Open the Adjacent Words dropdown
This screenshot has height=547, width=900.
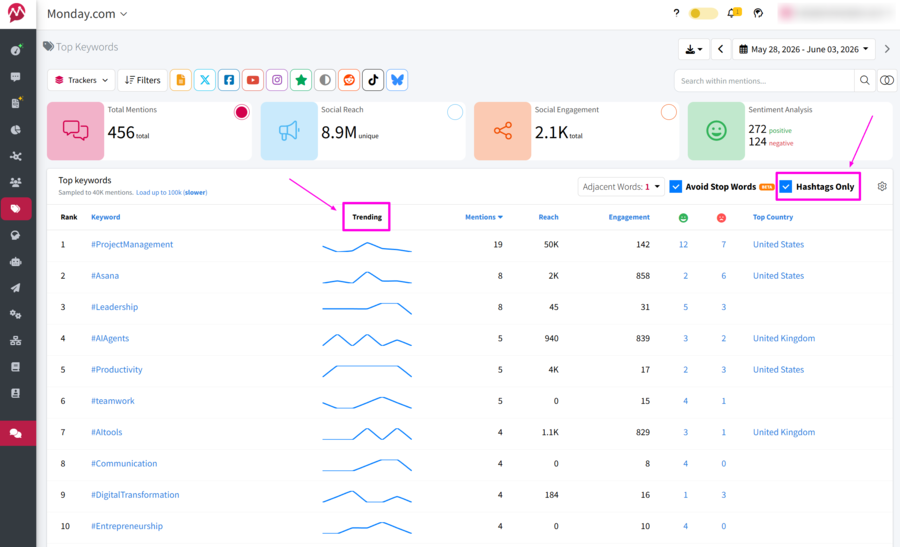(621, 187)
